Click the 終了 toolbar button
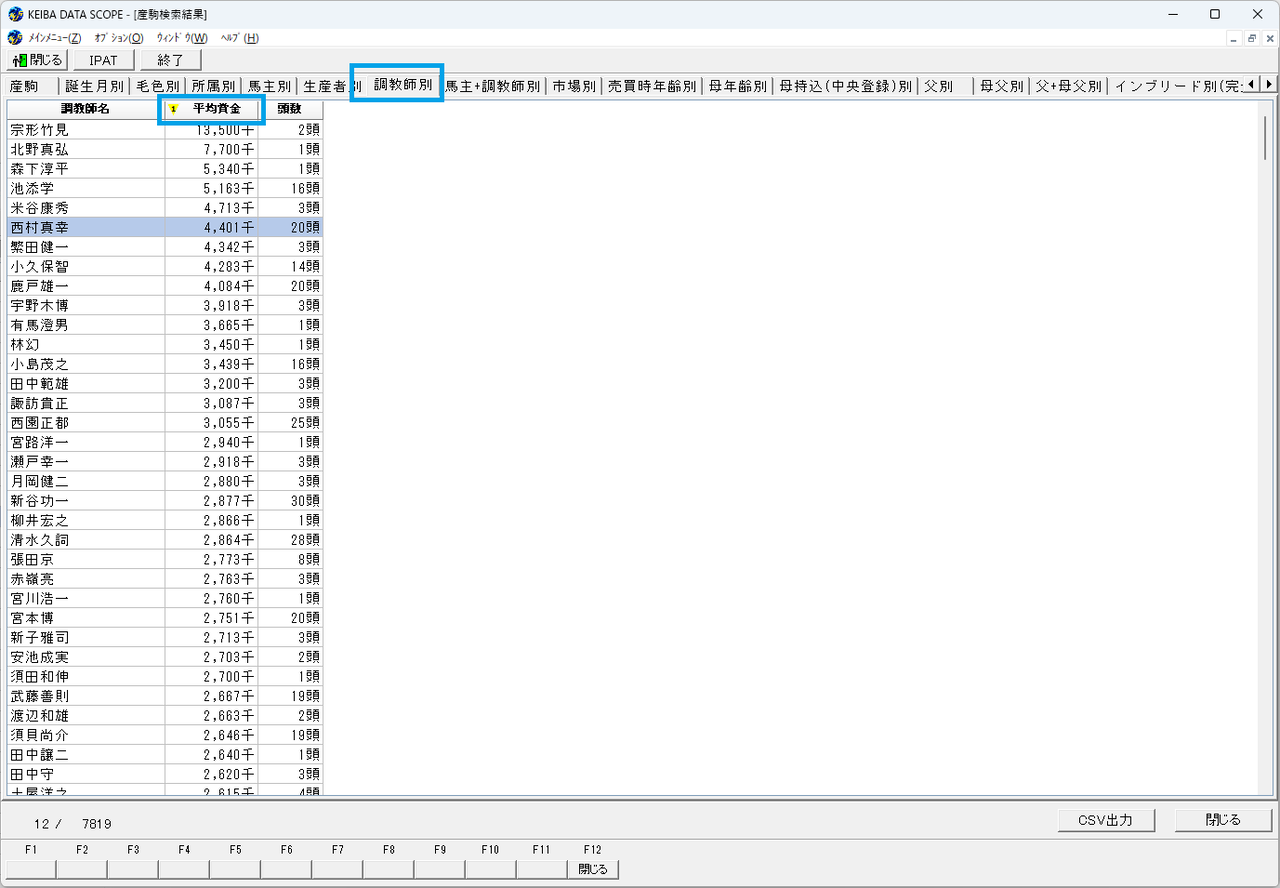The image size is (1280, 888). point(171,60)
